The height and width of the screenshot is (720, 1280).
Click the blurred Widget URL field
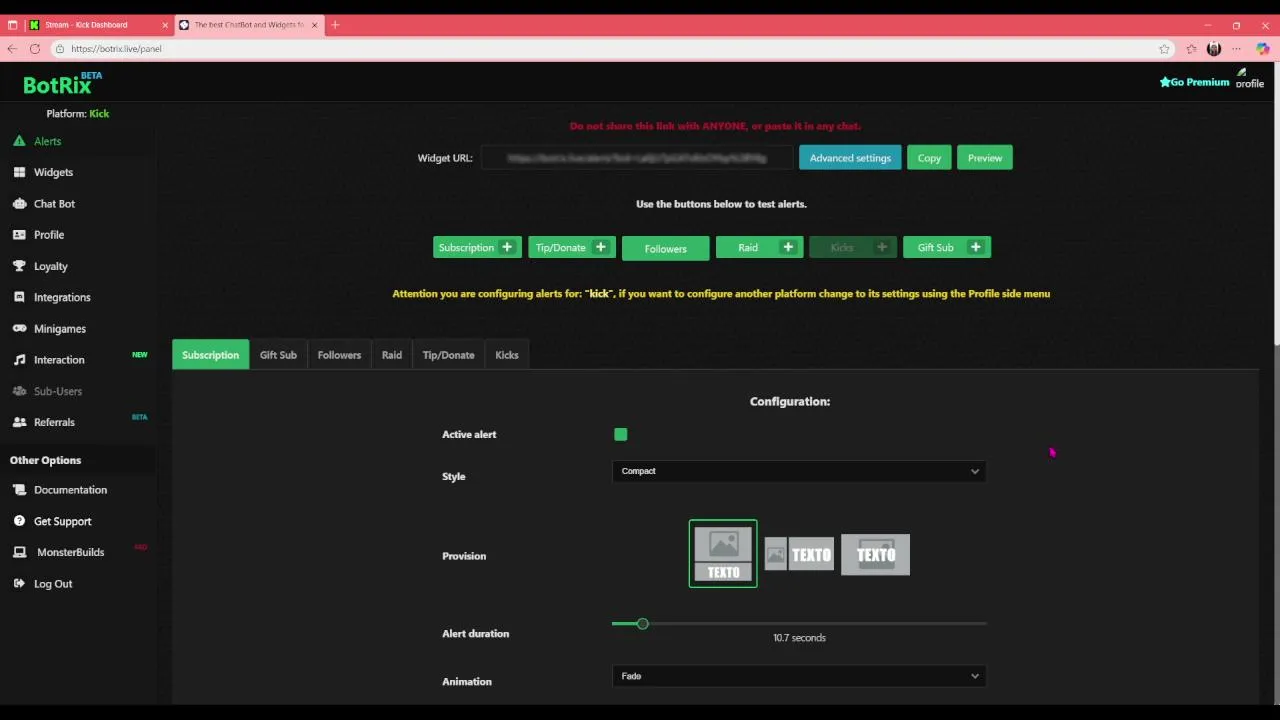point(637,158)
